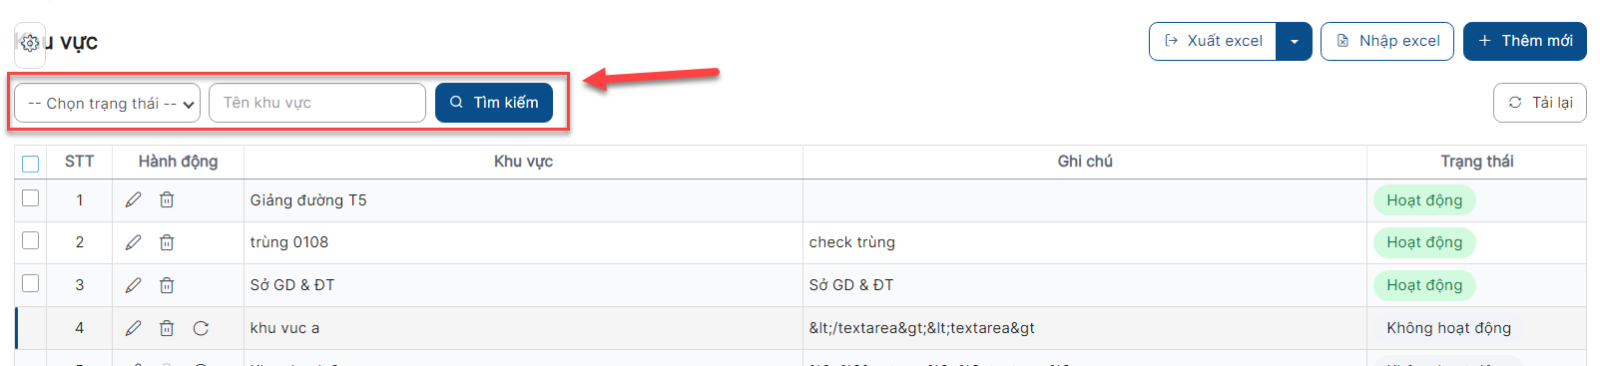Click the Tìm kiếm search button
The image size is (1600, 366).
(494, 102)
